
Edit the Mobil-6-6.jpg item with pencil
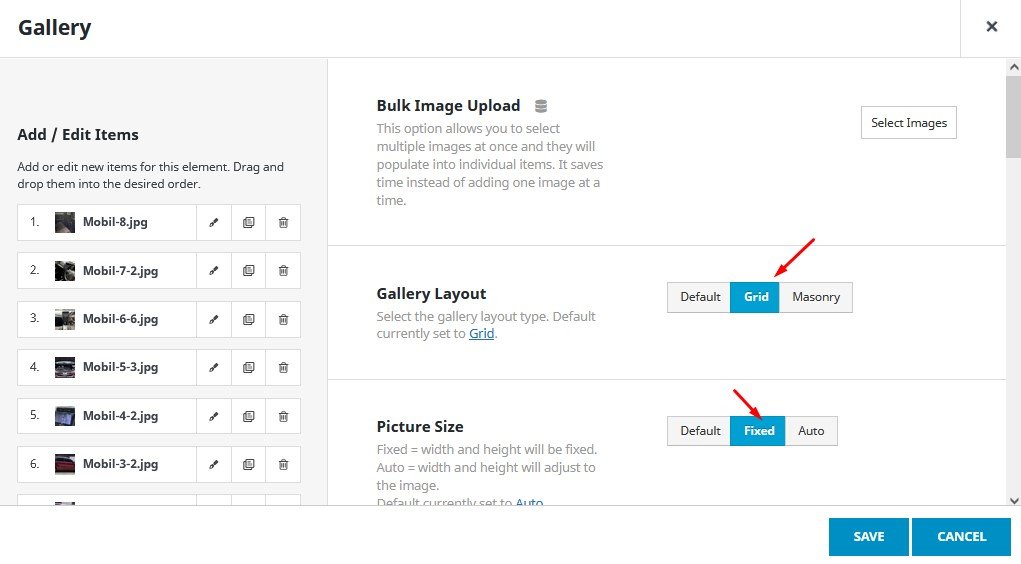point(213,319)
